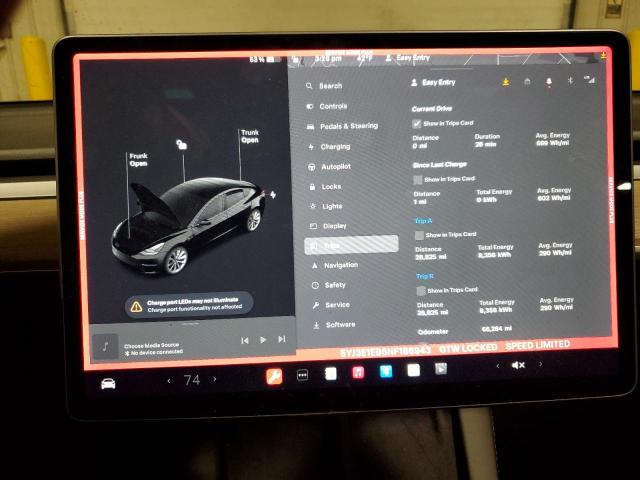Increase cabin temperature with right arrow

coord(215,379)
